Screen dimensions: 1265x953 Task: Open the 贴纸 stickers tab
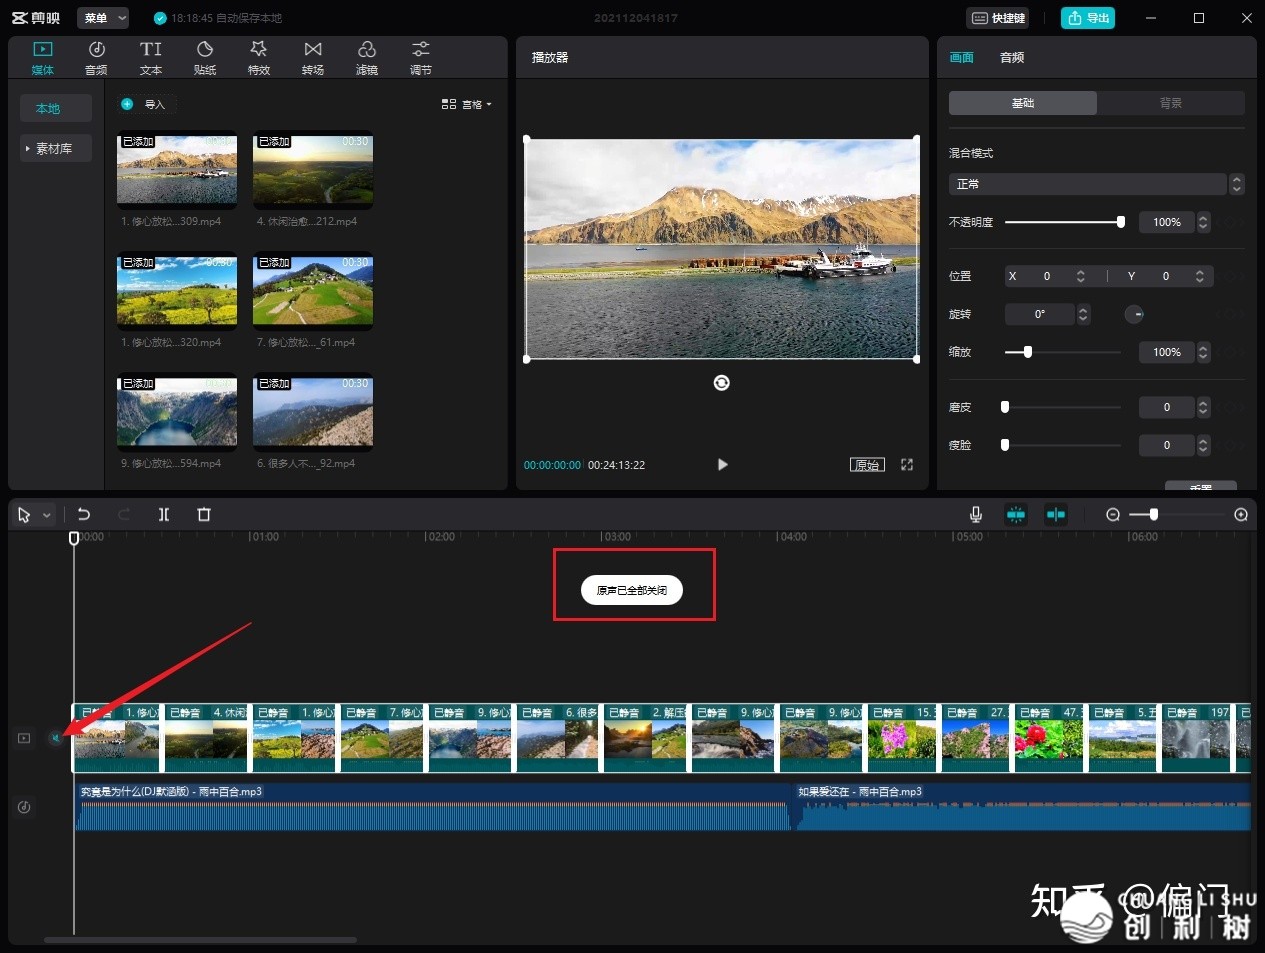pyautogui.click(x=205, y=58)
